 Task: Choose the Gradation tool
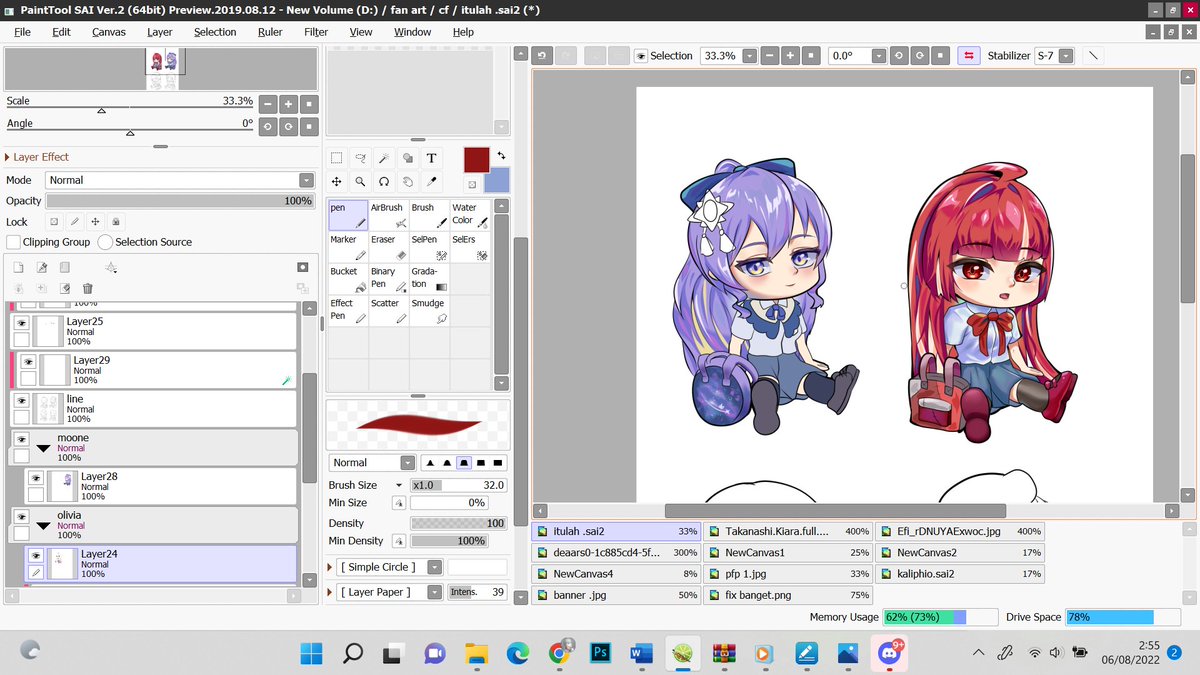pyautogui.click(x=429, y=279)
